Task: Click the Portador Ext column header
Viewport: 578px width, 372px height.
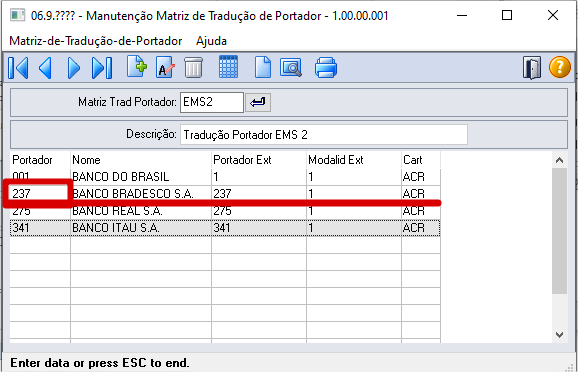Action: (259, 160)
